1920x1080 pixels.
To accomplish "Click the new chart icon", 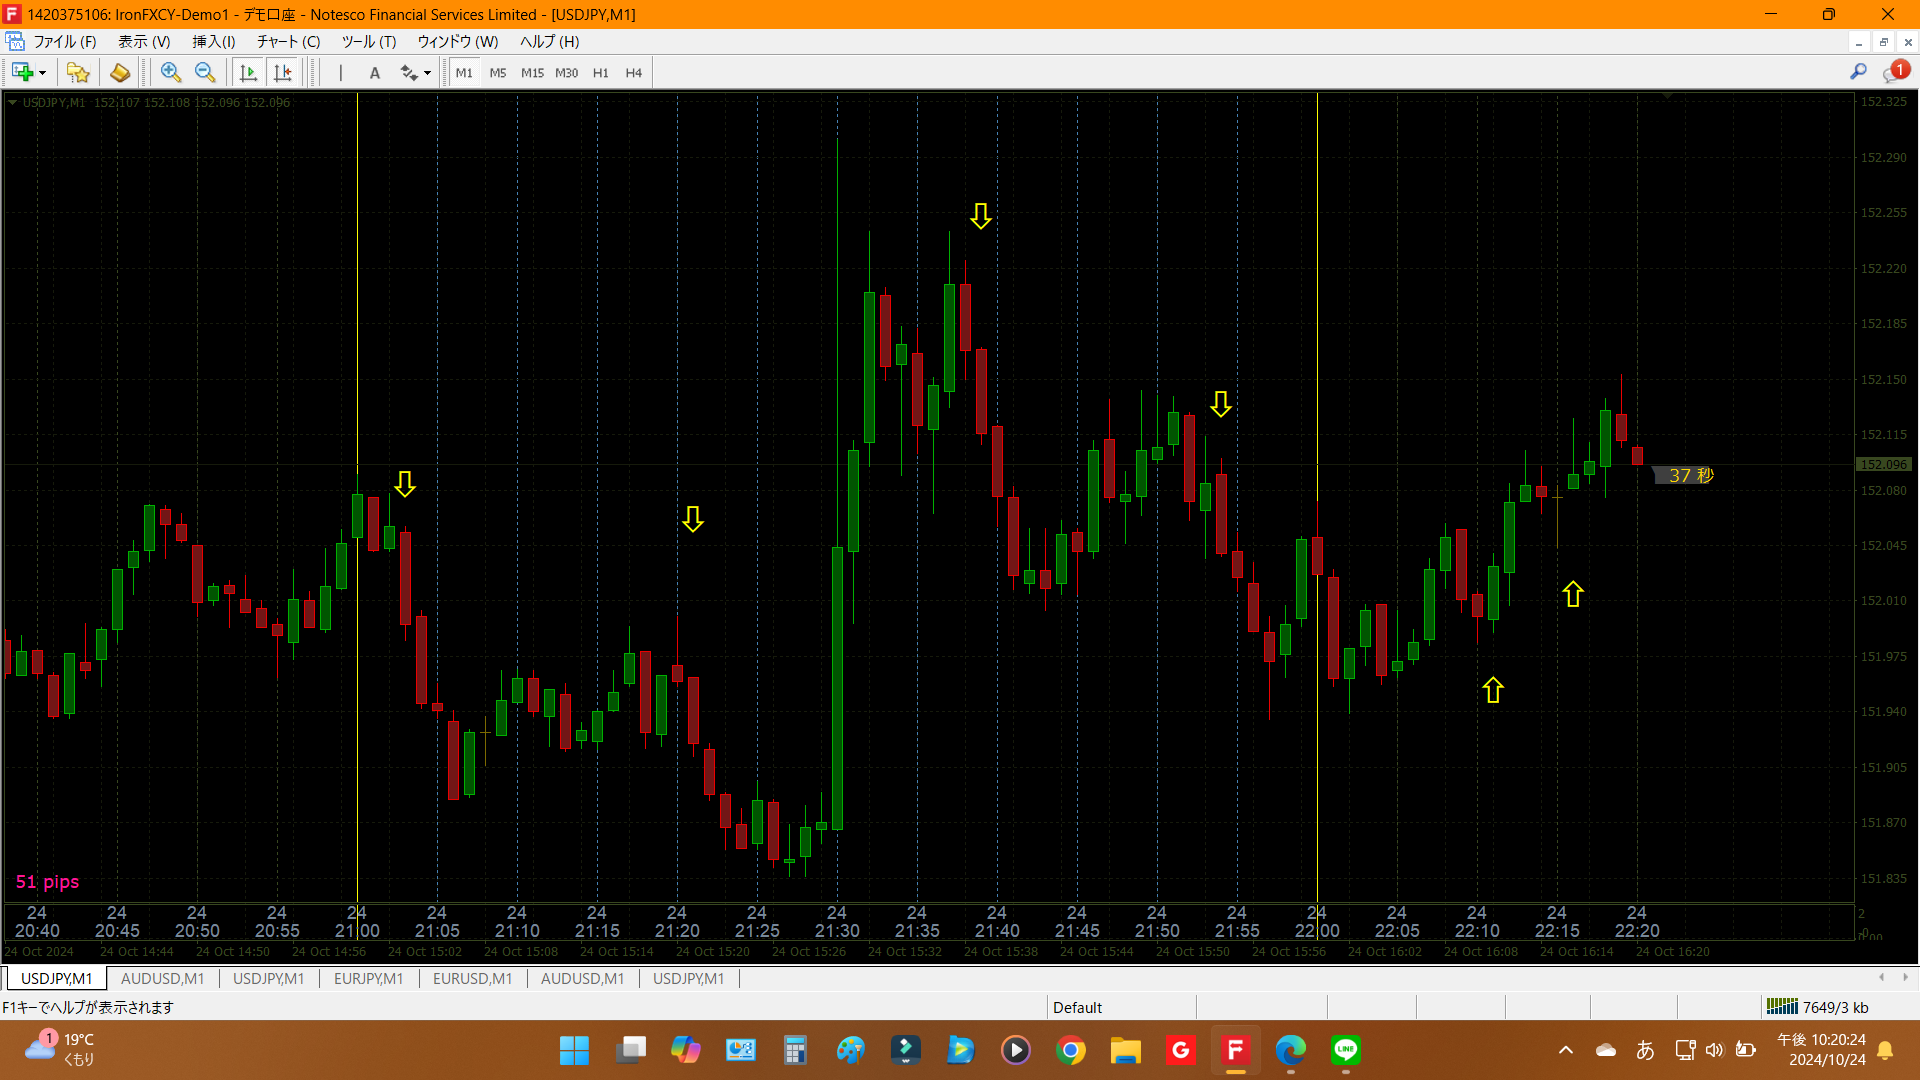I will (x=22, y=72).
